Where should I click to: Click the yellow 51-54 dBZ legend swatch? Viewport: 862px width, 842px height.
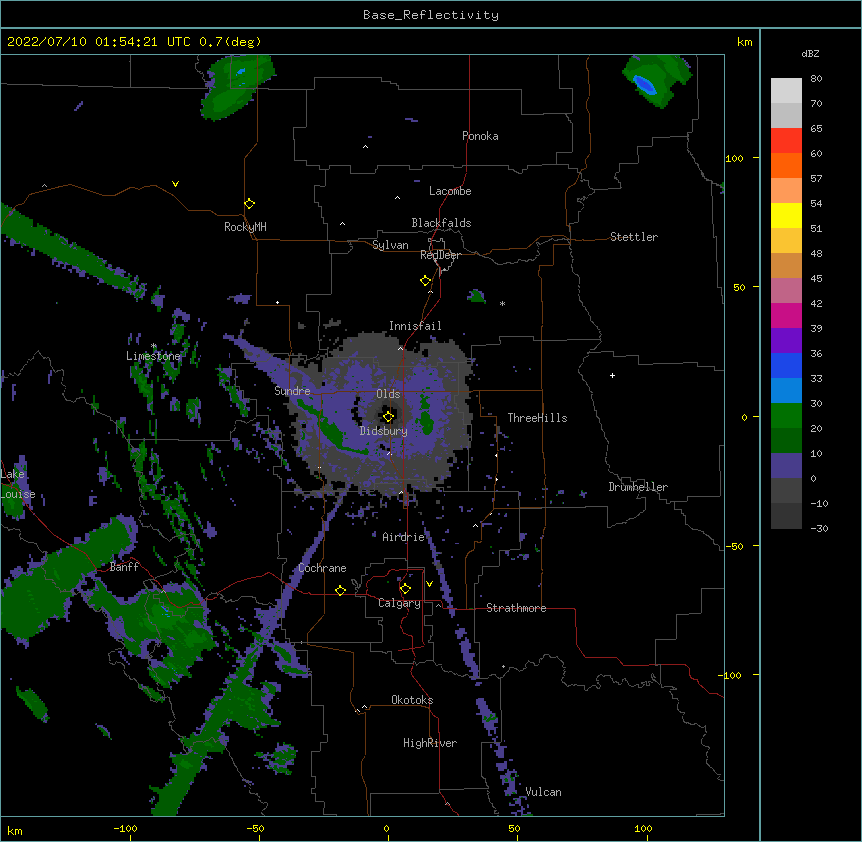click(786, 216)
